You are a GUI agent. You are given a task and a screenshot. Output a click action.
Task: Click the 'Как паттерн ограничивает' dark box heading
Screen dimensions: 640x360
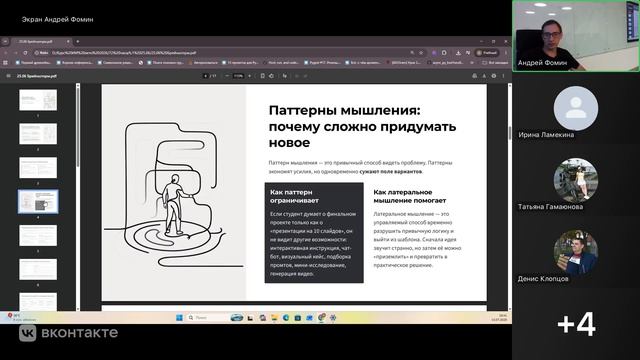(294, 196)
